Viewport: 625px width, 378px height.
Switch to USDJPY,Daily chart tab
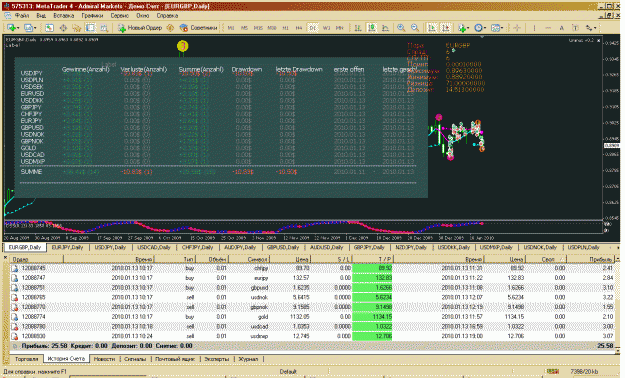(x=110, y=248)
